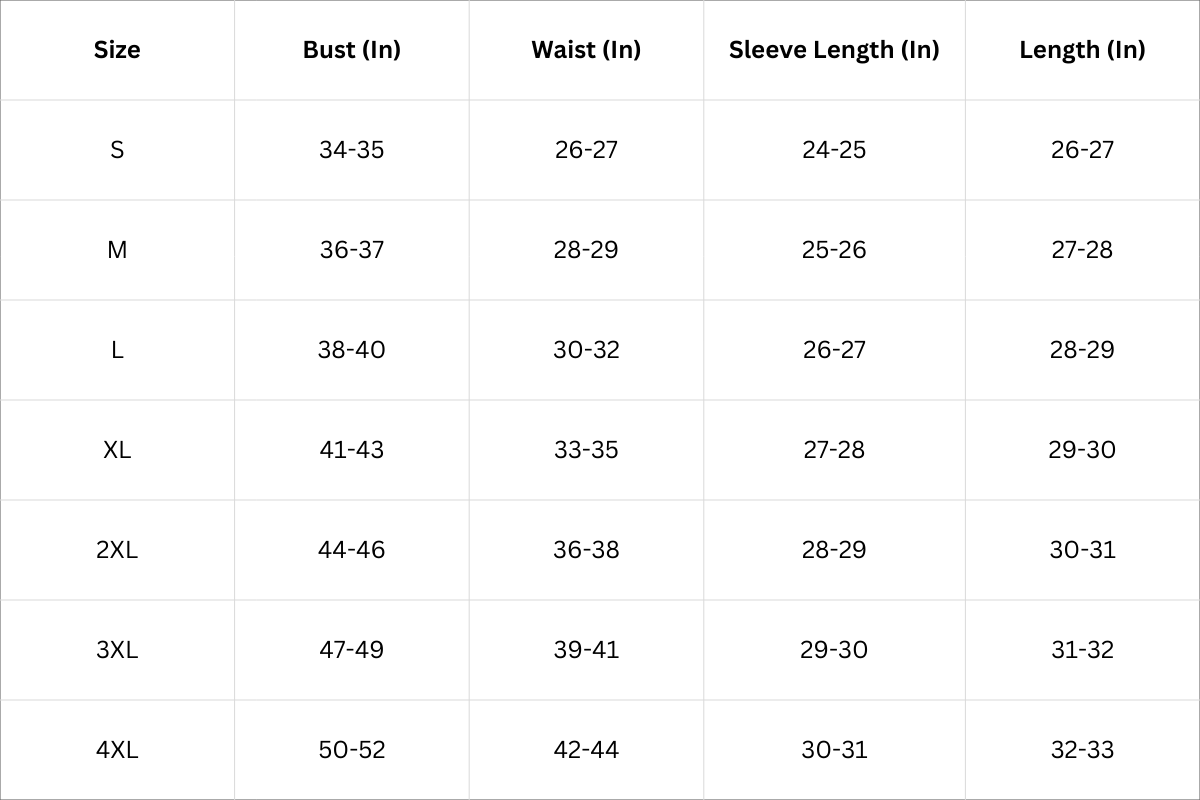Select the Length (In) column header

click(1082, 50)
